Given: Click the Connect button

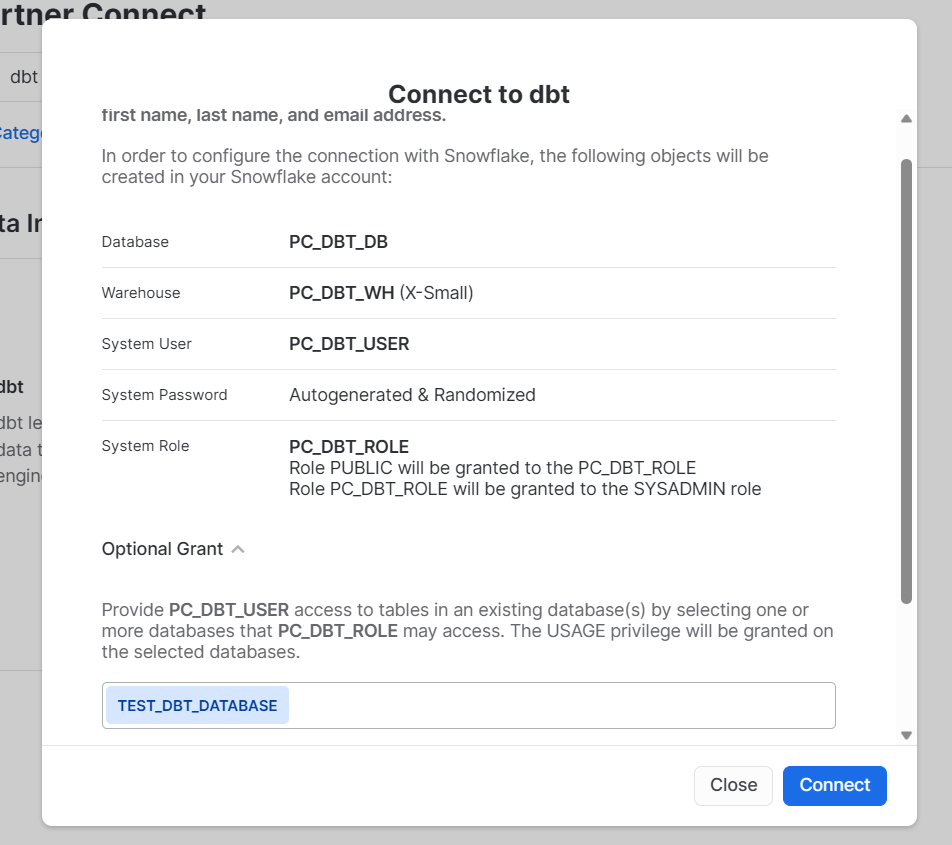Looking at the screenshot, I should tap(834, 786).
